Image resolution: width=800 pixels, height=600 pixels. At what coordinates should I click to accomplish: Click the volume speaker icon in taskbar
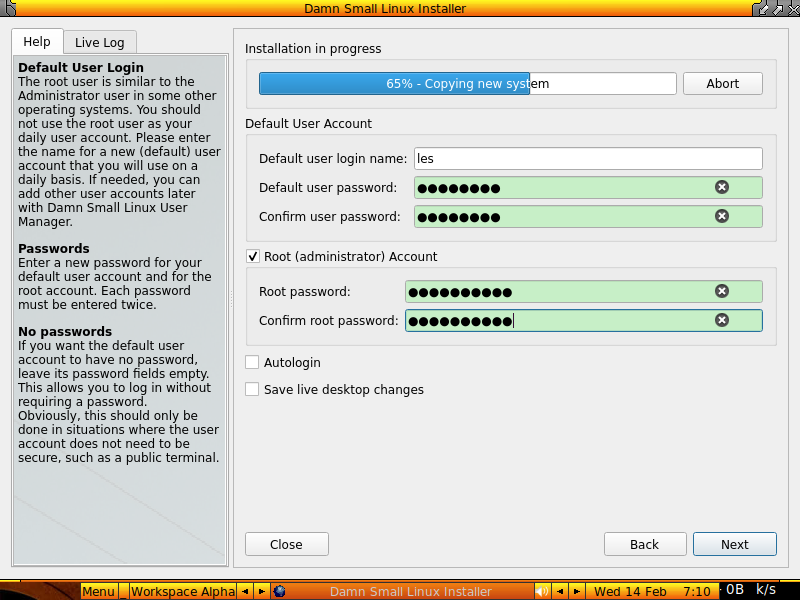coord(541,591)
